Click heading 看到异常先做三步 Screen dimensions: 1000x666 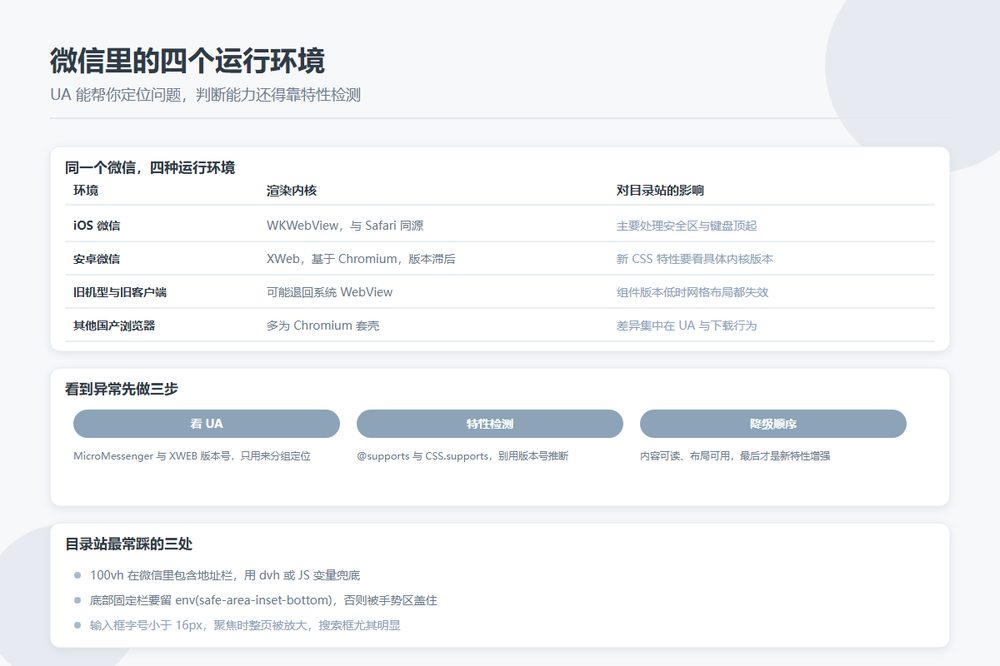(x=121, y=388)
